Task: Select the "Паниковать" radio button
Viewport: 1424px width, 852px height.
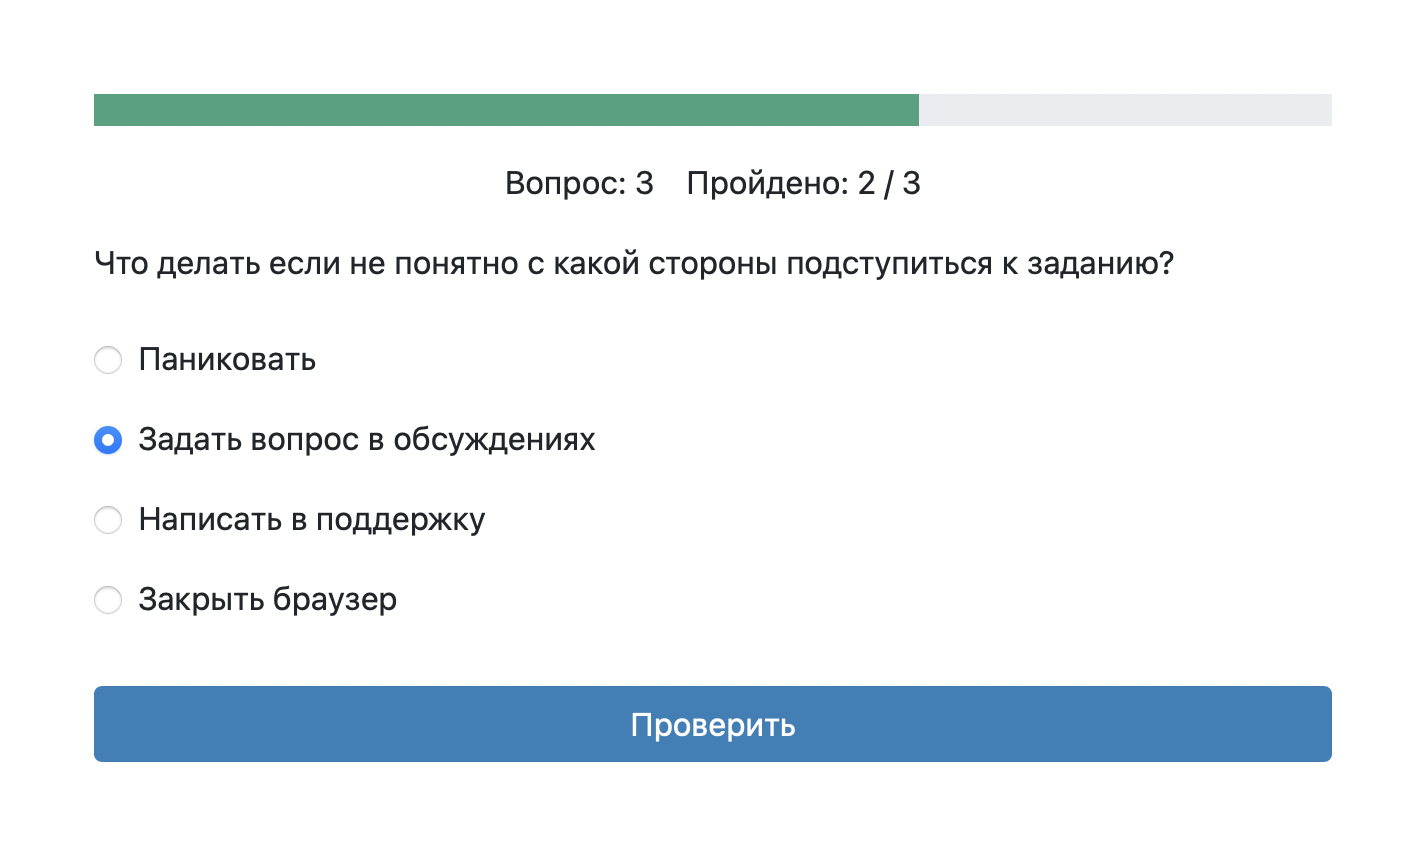Action: [x=108, y=360]
